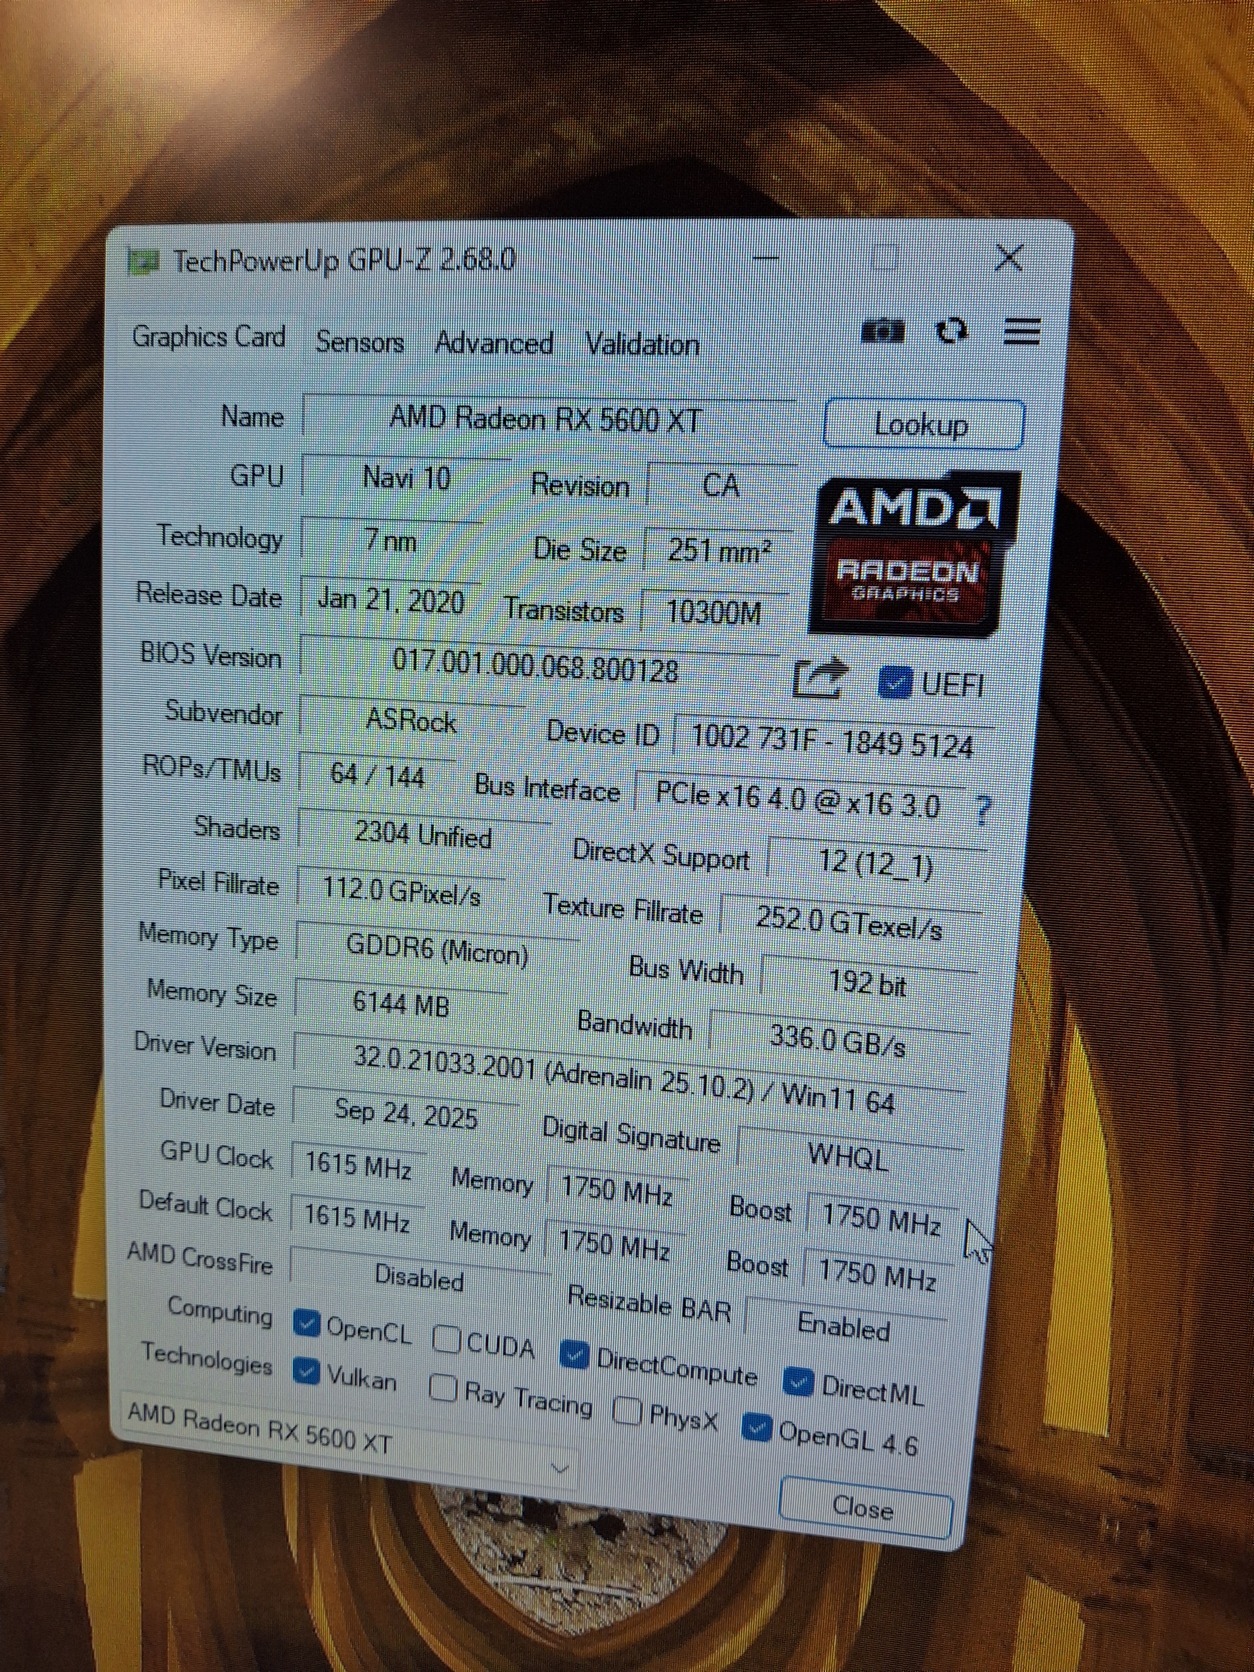The height and width of the screenshot is (1672, 1254).
Task: Click the Memory Size value 6144 MB
Action: 401,1003
